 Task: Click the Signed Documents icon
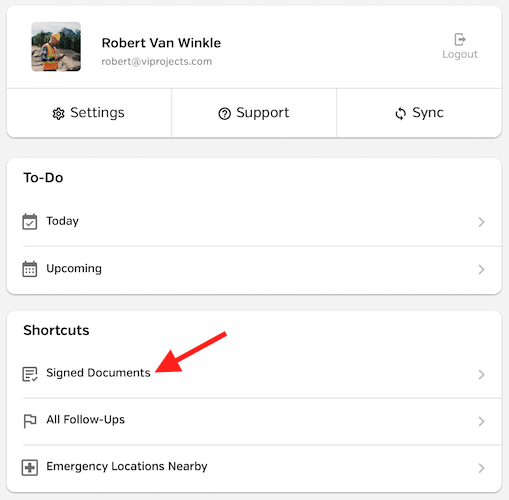(x=30, y=374)
